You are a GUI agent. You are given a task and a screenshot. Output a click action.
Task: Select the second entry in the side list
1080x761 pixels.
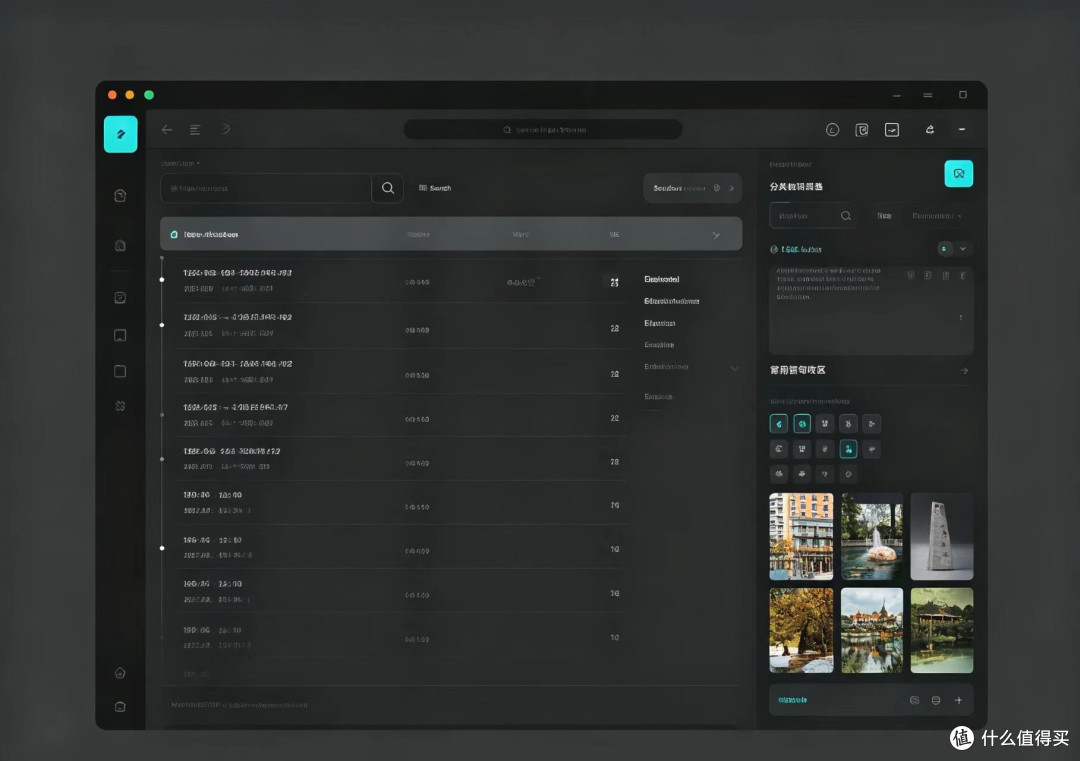[672, 301]
